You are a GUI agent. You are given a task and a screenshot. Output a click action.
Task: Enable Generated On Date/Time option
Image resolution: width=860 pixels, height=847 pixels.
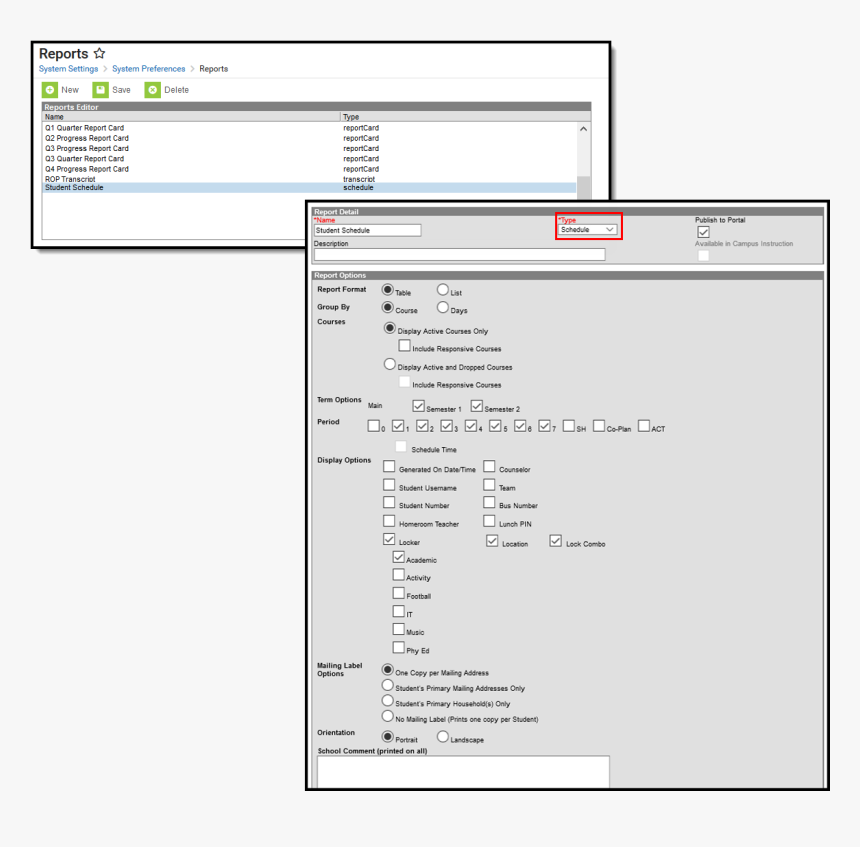tap(389, 466)
